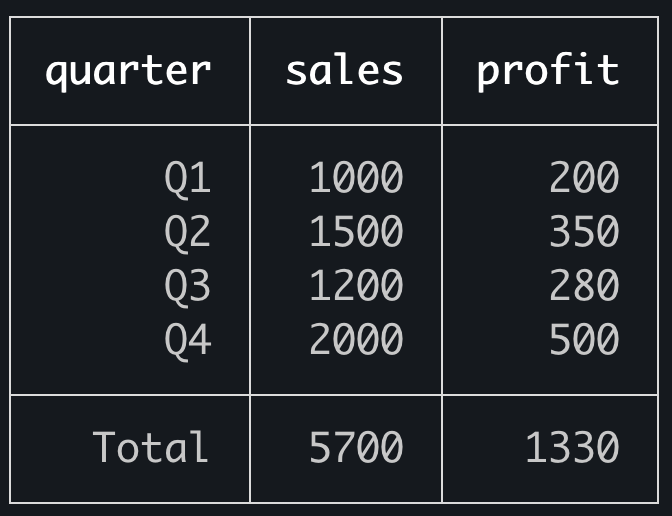The width and height of the screenshot is (672, 516).
Task: Select the 200 profit value
Action: click(x=584, y=178)
